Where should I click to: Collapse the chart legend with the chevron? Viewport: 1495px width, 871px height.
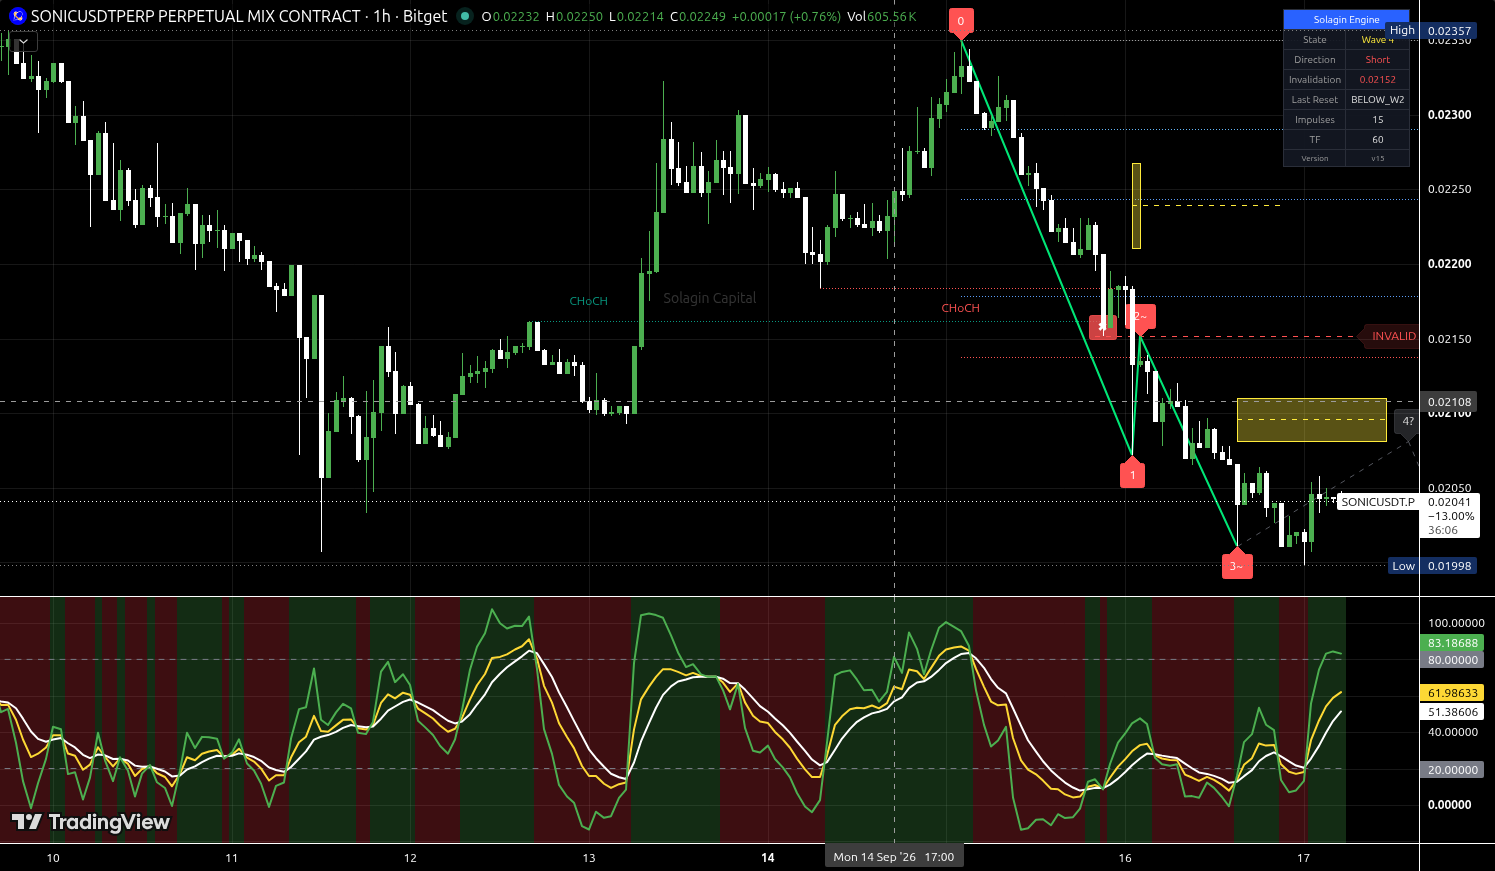pos(23,42)
